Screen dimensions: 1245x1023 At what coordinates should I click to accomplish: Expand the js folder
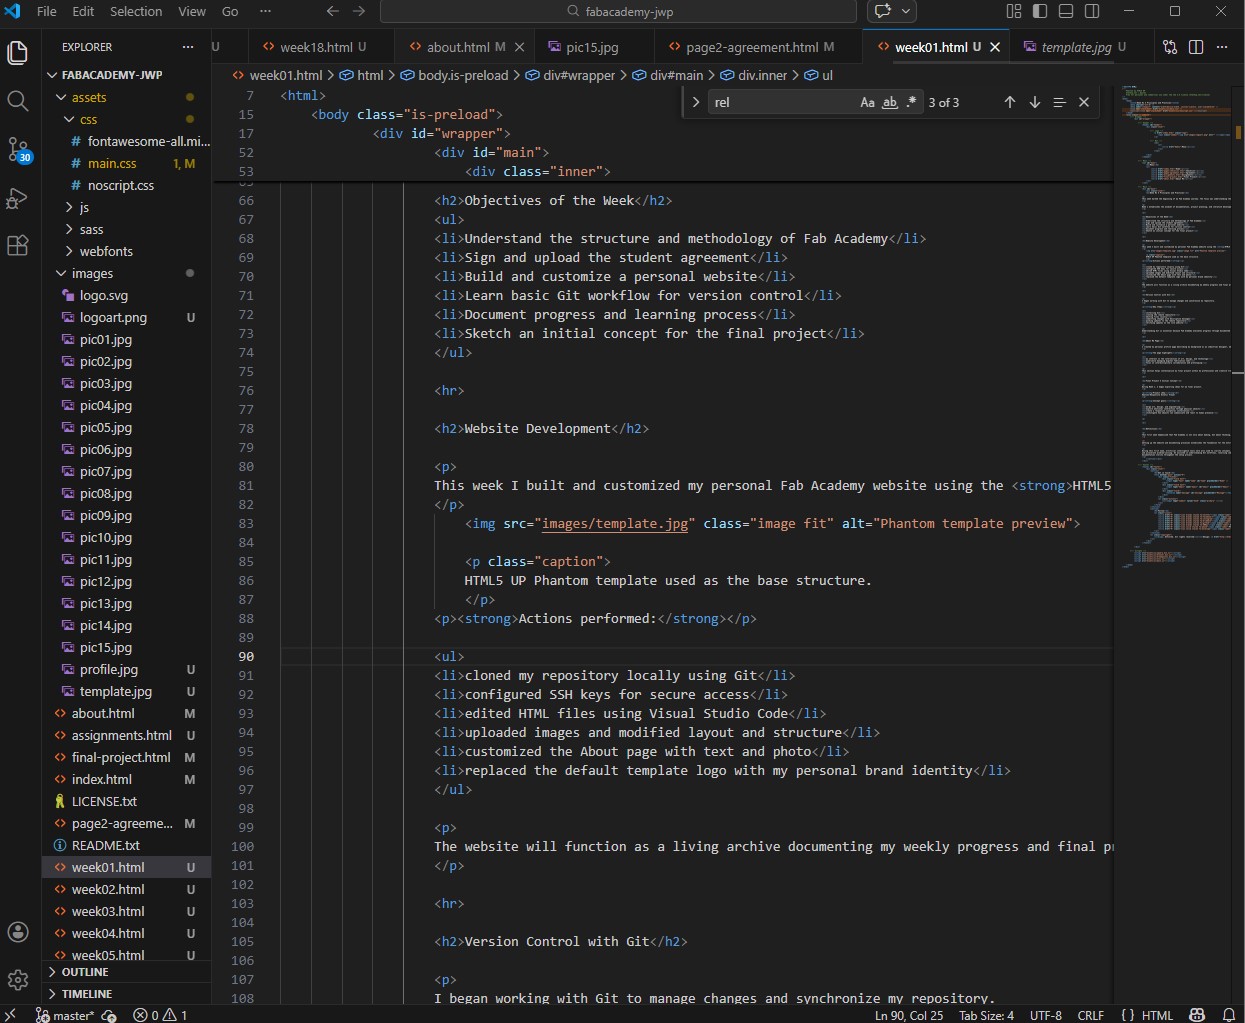pos(69,207)
